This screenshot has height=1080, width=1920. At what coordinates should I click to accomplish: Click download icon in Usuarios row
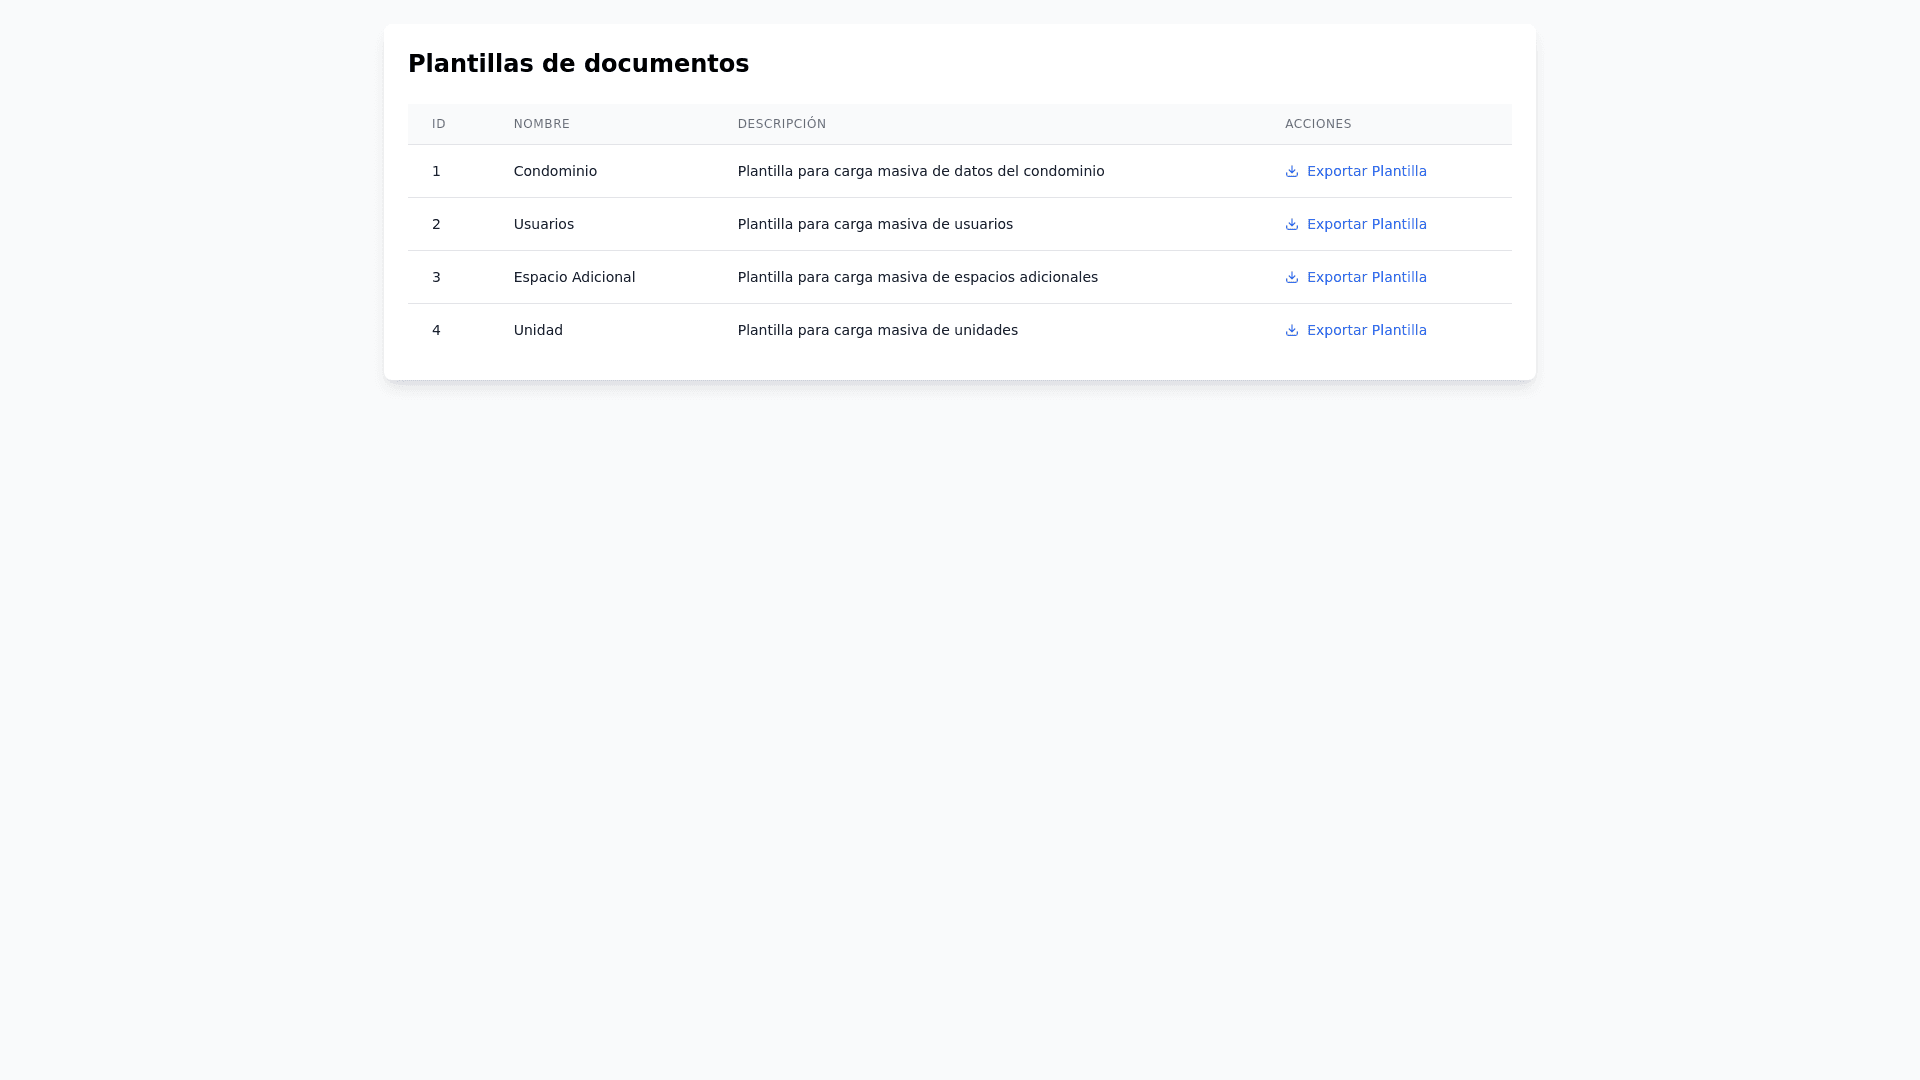click(1291, 224)
